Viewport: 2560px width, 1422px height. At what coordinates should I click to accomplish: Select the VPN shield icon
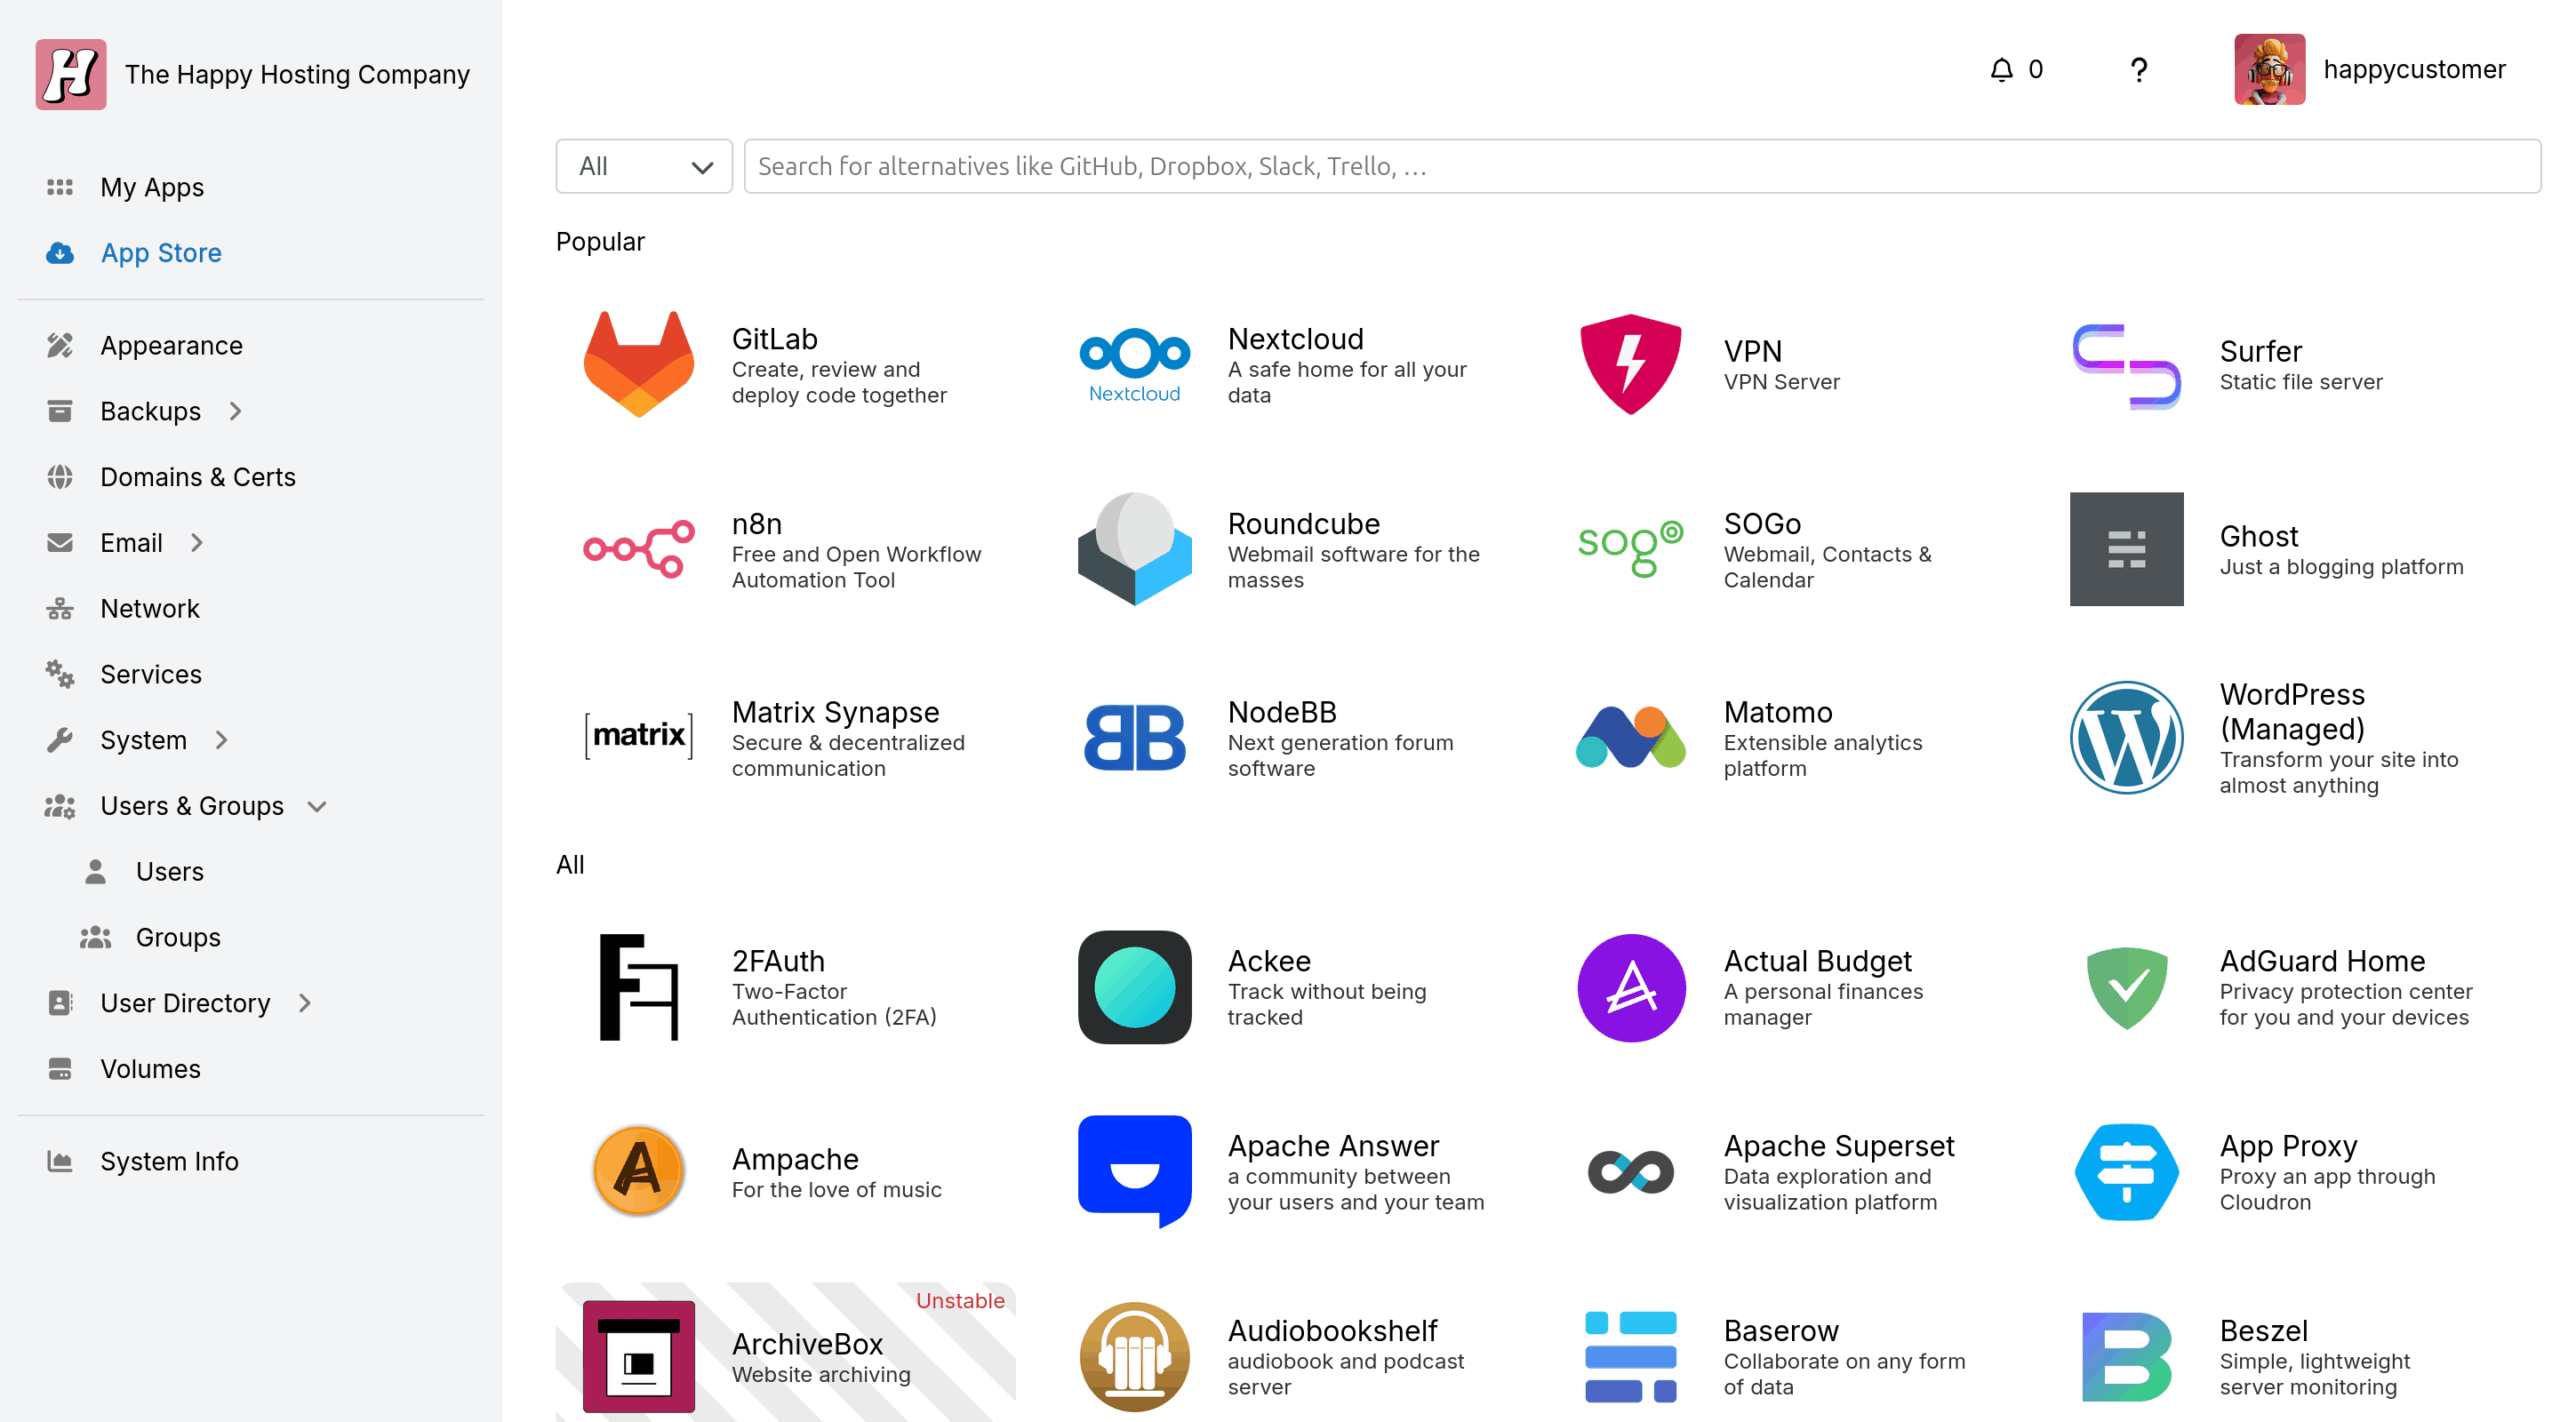1629,365
